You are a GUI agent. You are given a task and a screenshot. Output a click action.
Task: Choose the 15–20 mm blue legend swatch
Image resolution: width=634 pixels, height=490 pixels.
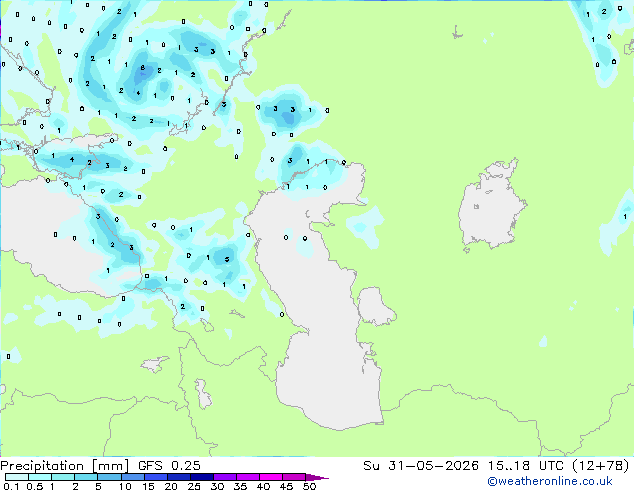[156, 477]
